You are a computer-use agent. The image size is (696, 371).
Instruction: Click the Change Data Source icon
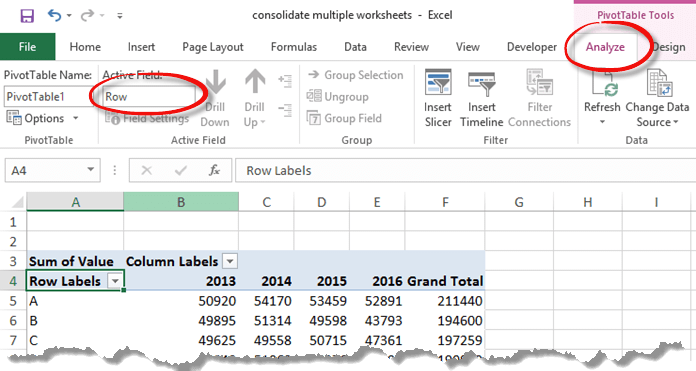(659, 83)
